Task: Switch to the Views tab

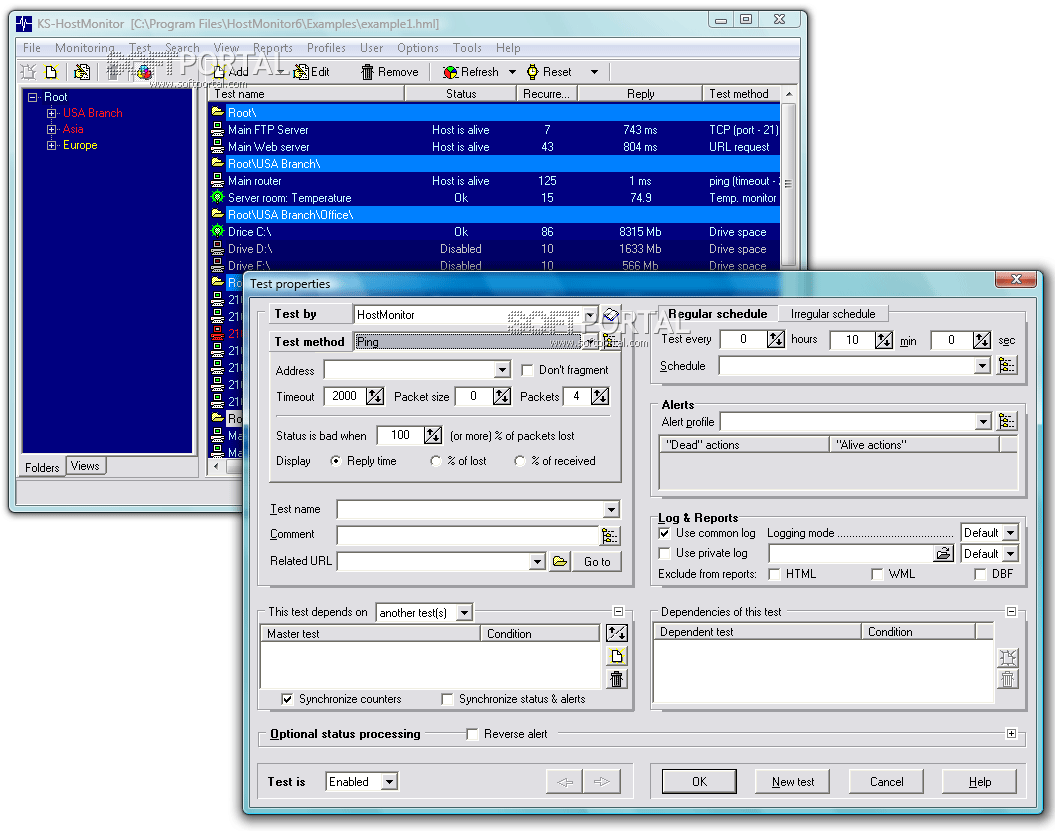Action: coord(85,466)
